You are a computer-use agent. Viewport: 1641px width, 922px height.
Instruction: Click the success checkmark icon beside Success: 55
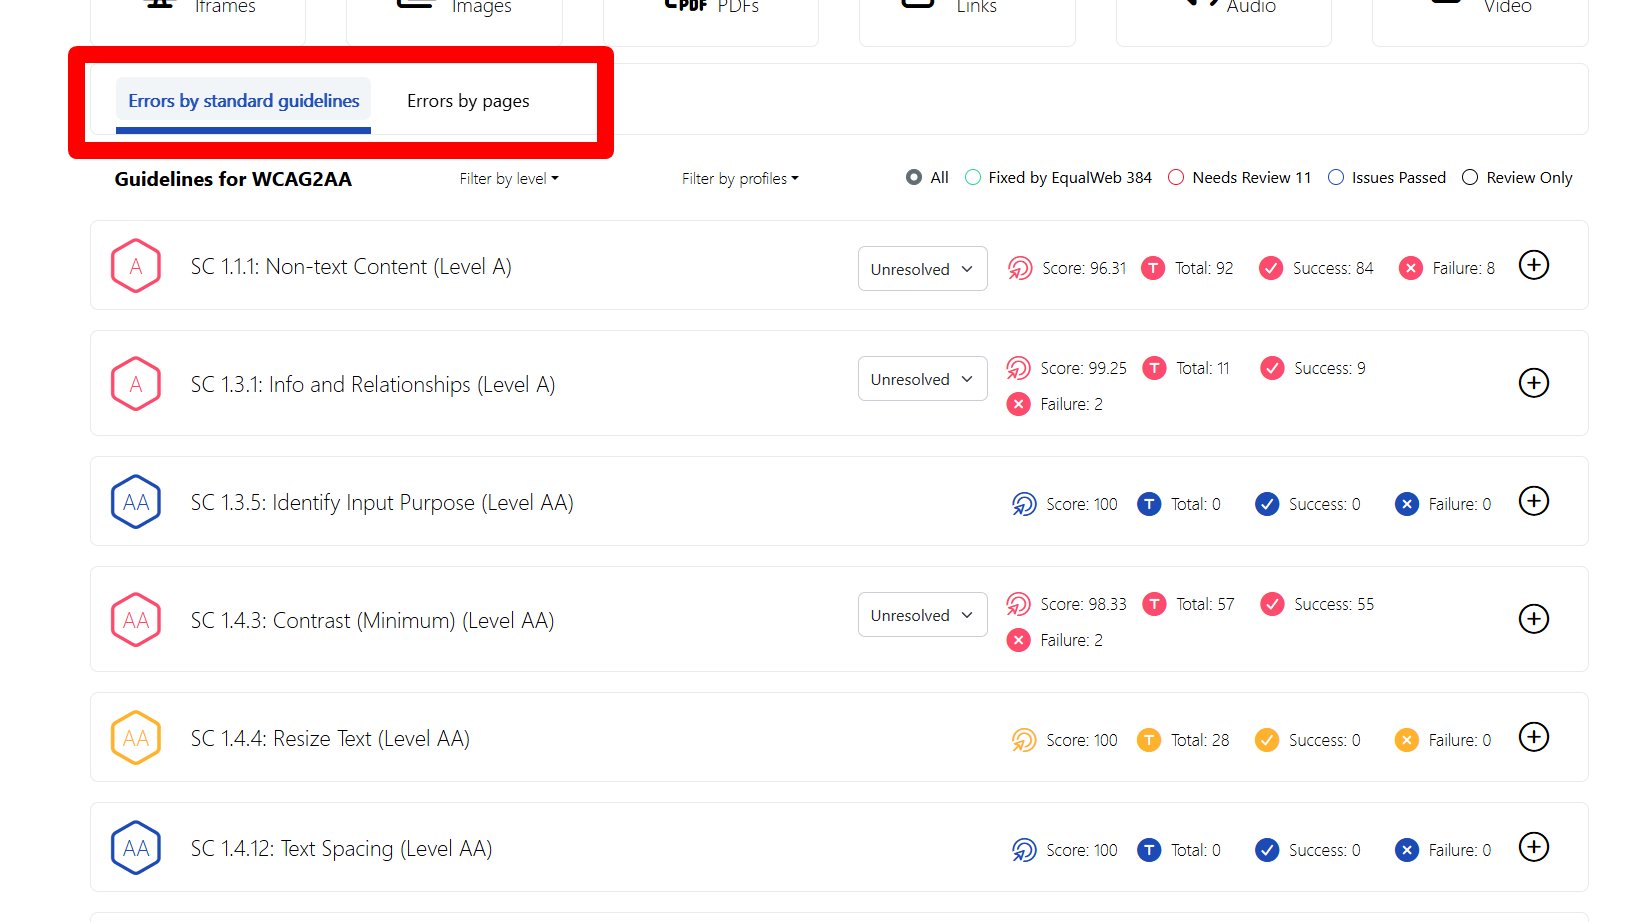point(1272,604)
